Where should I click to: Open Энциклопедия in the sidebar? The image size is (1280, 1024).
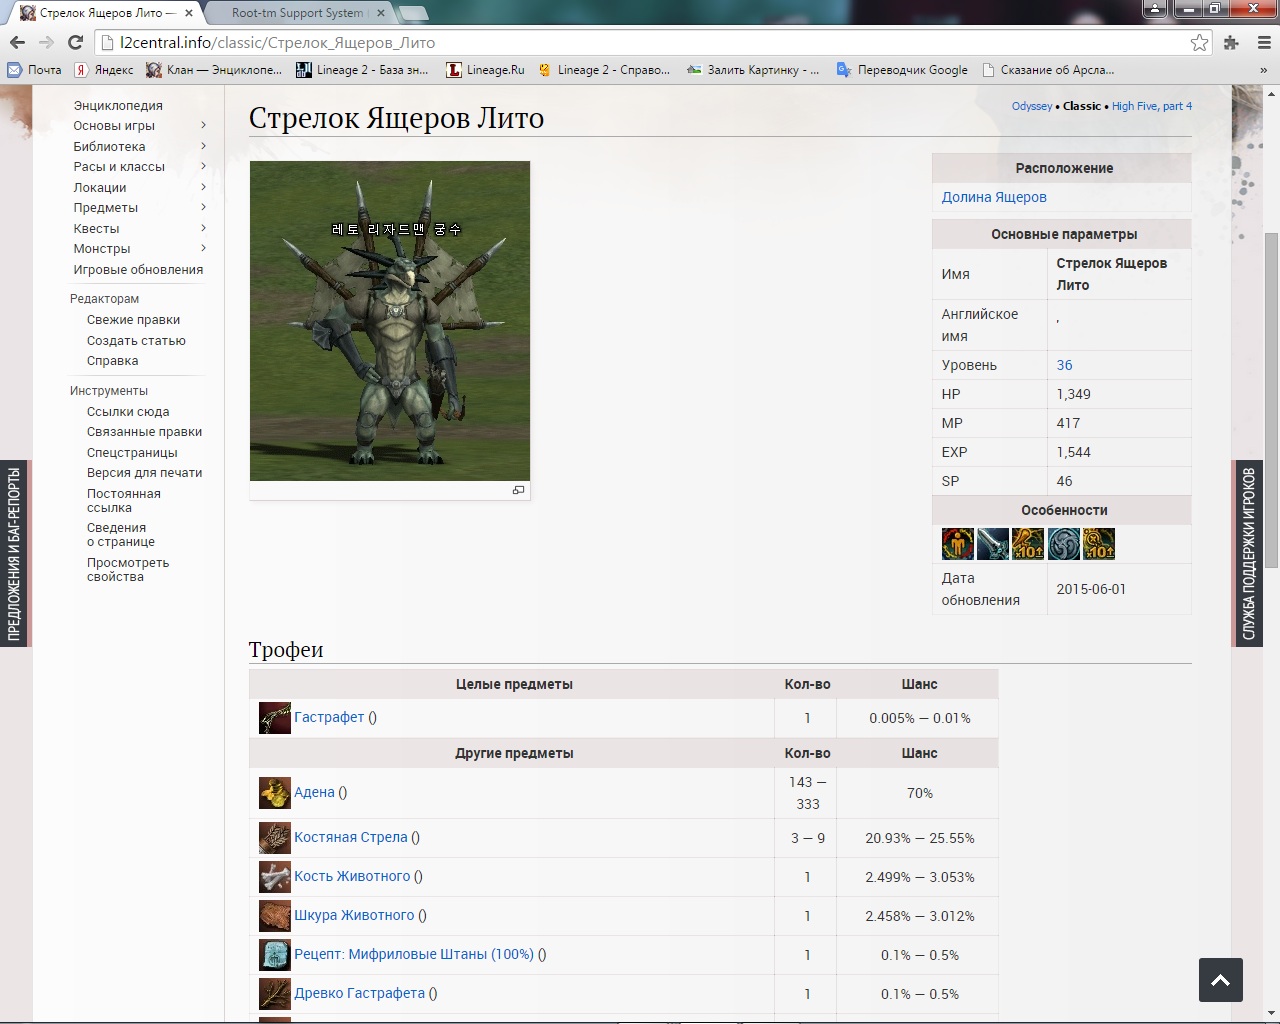(118, 105)
